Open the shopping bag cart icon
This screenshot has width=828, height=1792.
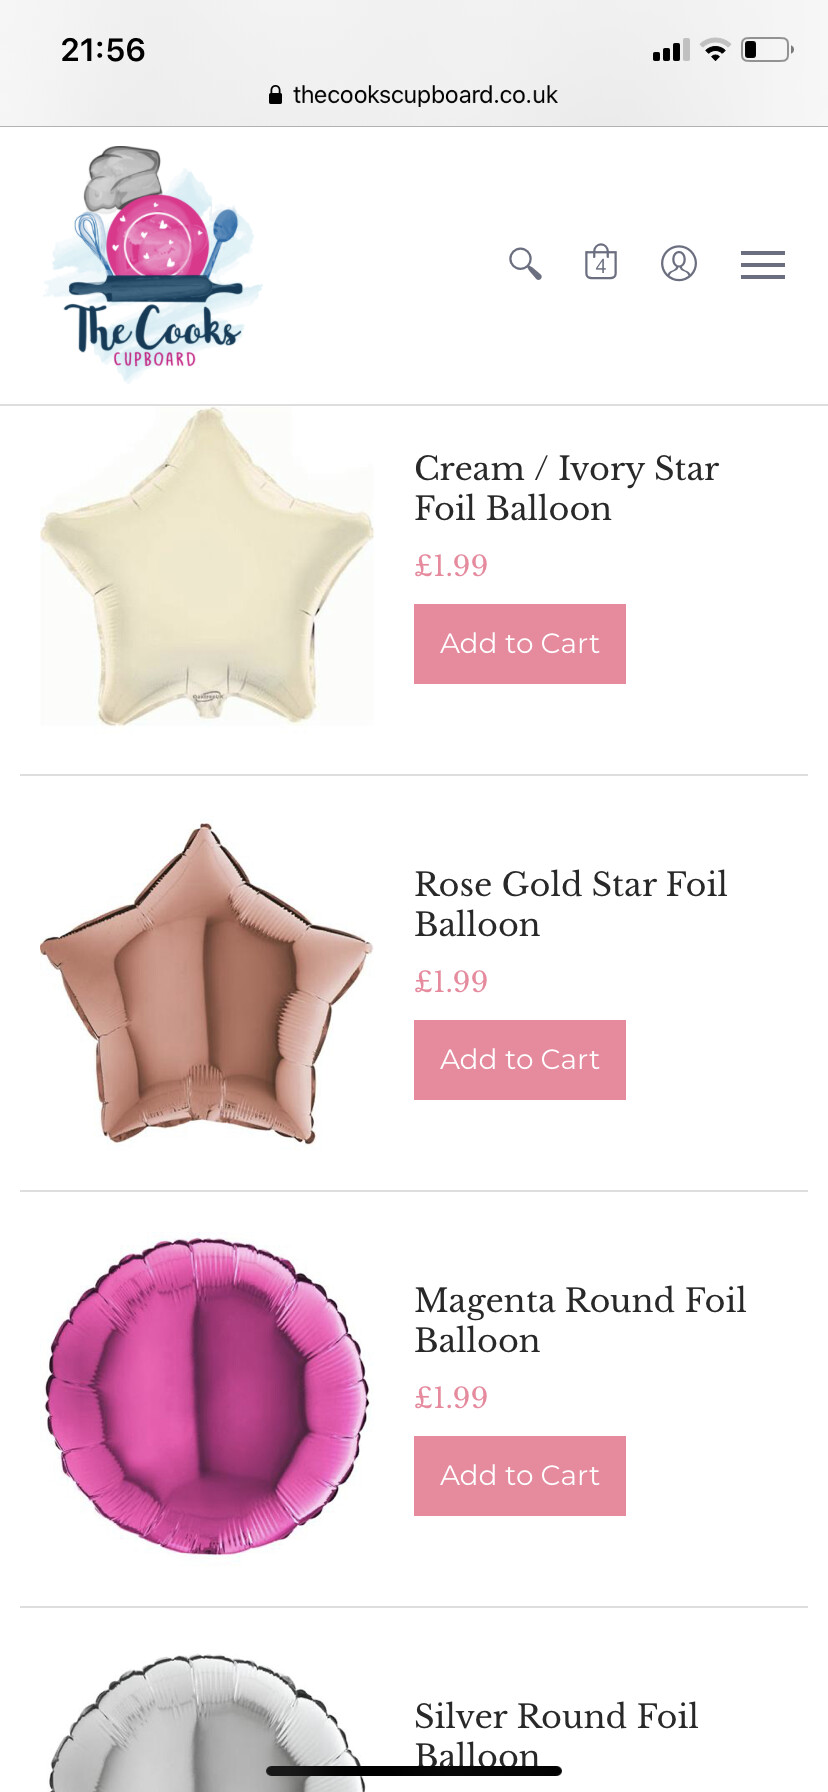pos(601,262)
